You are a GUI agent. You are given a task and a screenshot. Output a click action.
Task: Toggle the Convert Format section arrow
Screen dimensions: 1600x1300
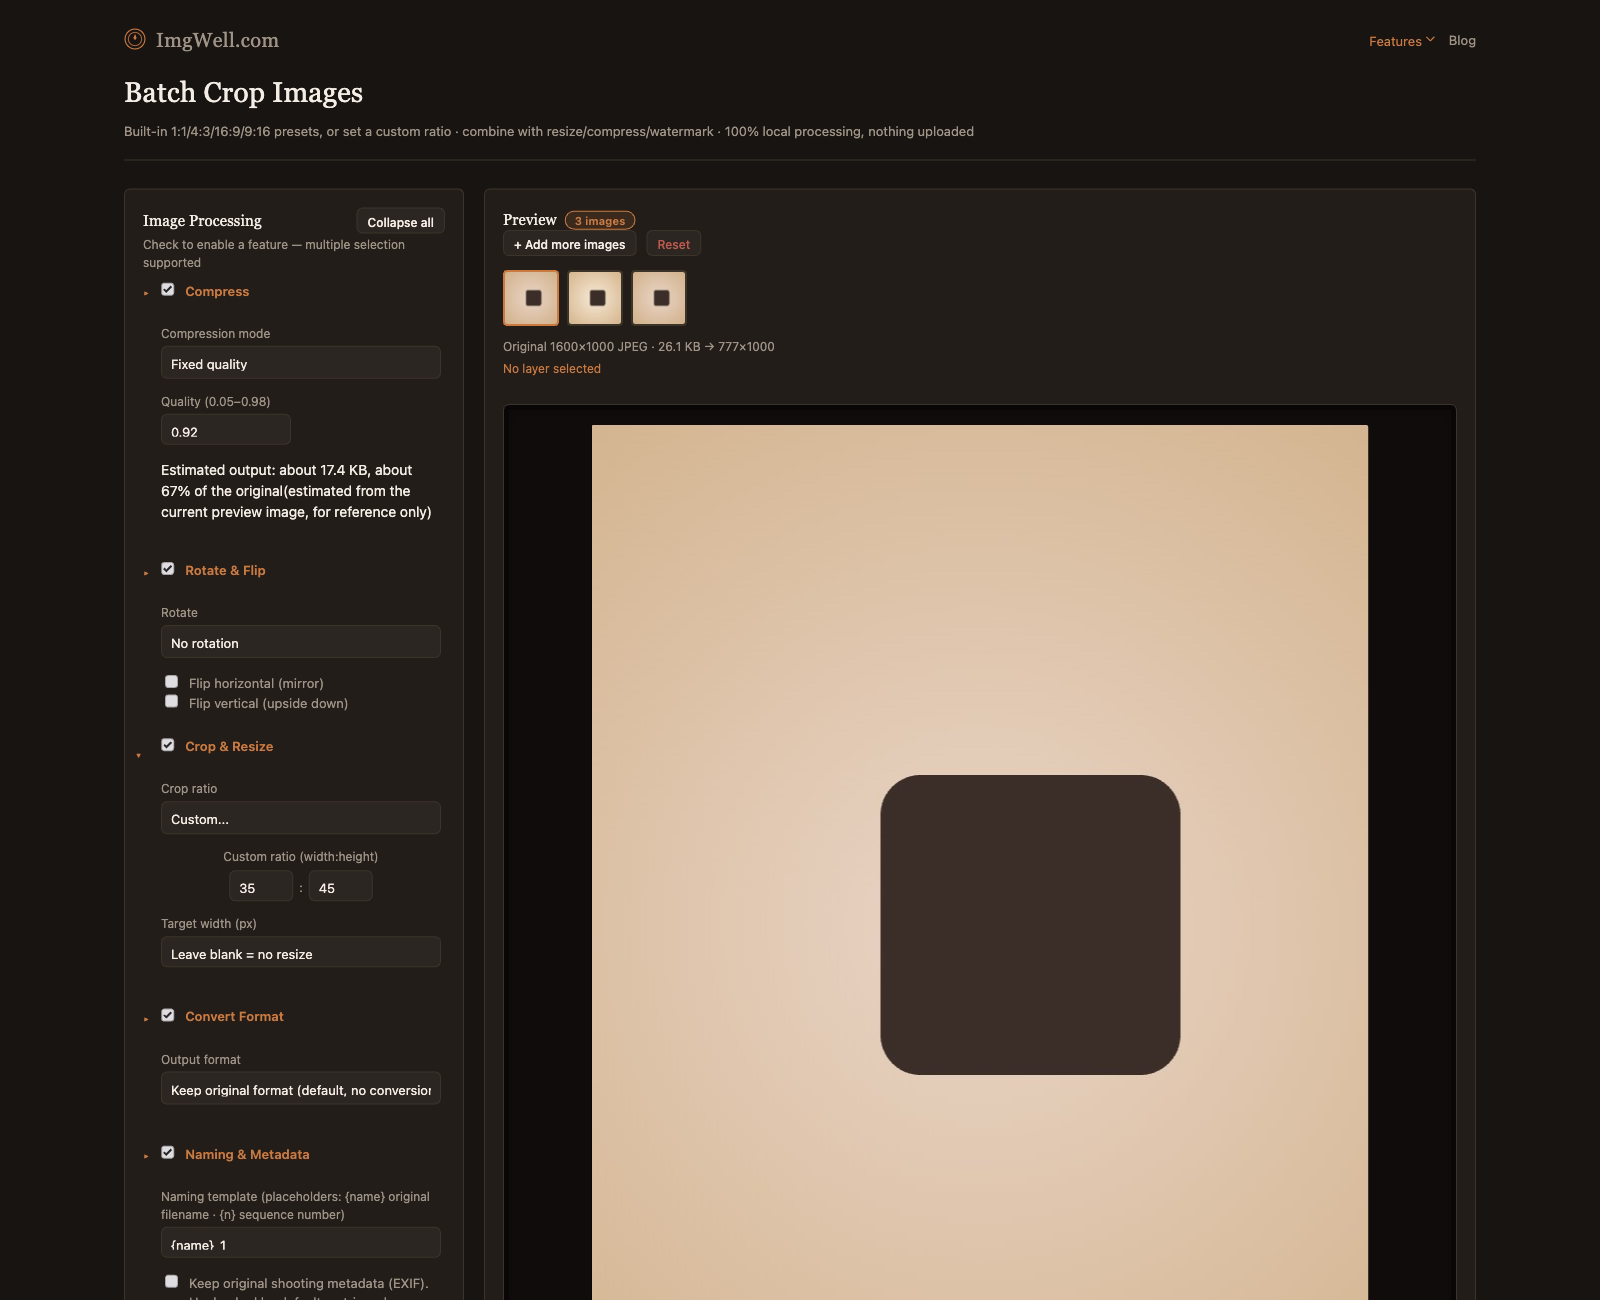(x=146, y=1018)
